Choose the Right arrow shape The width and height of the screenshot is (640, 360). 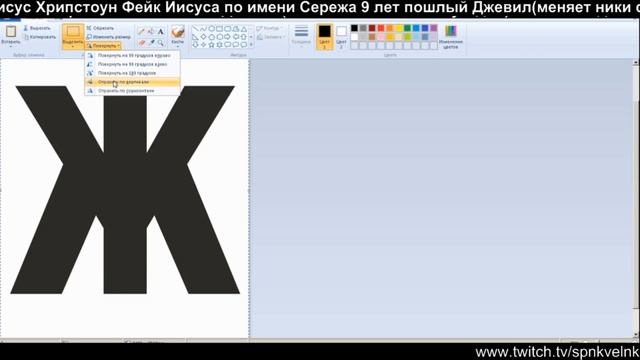pos(227,37)
